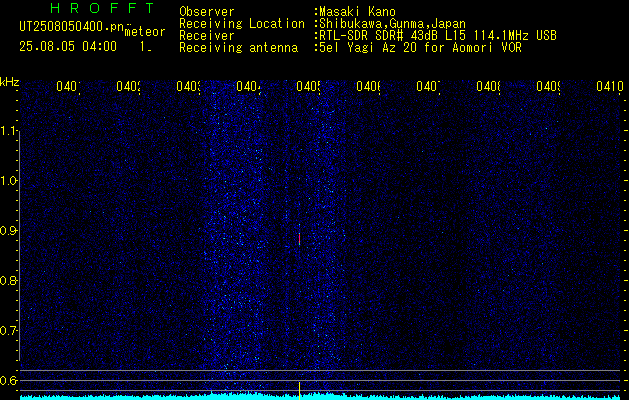The width and height of the screenshot is (629, 400).
Task: Click the RTL-SDR SDR# receiver details
Action: click(438, 36)
